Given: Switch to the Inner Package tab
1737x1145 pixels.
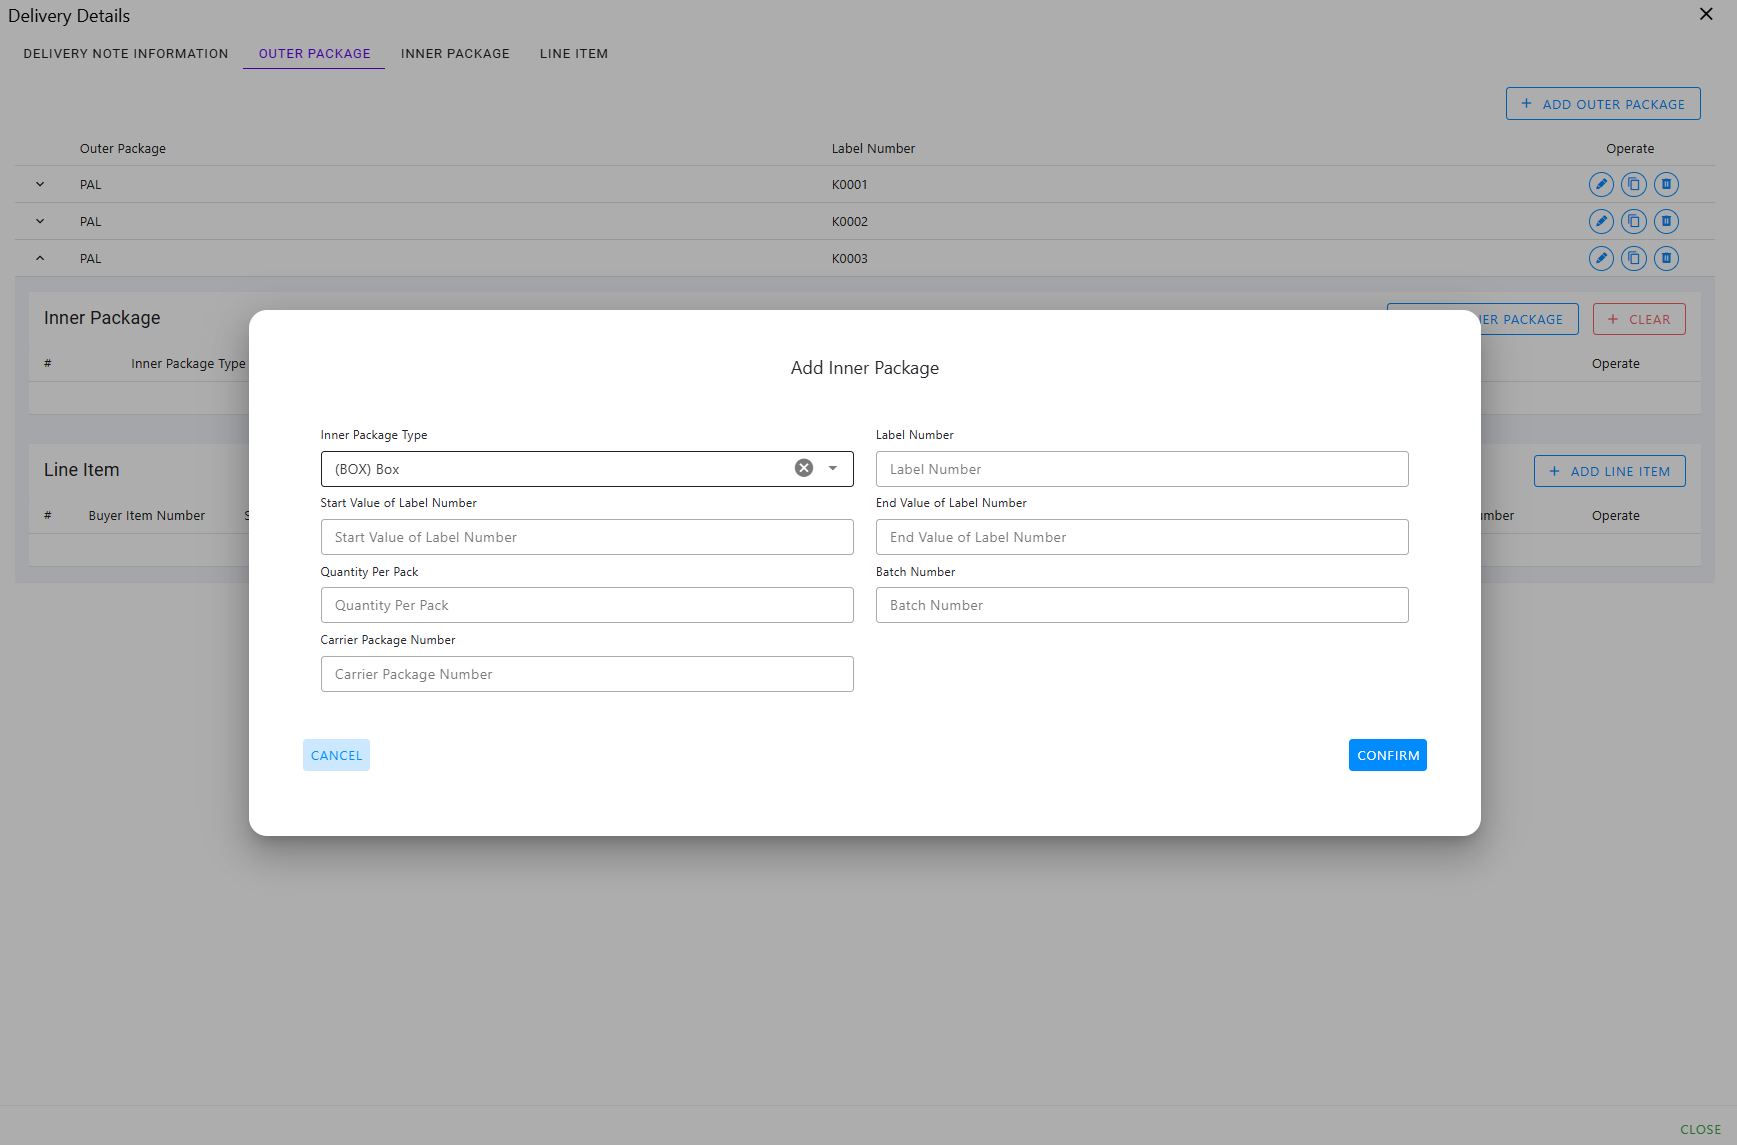Looking at the screenshot, I should click(x=455, y=54).
